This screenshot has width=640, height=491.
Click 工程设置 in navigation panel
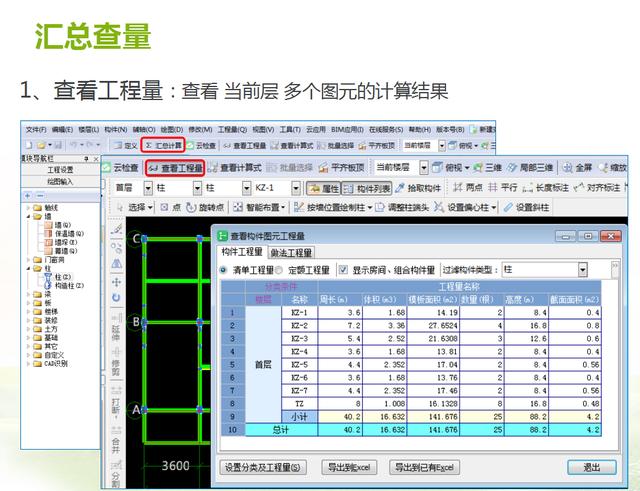tap(60, 170)
